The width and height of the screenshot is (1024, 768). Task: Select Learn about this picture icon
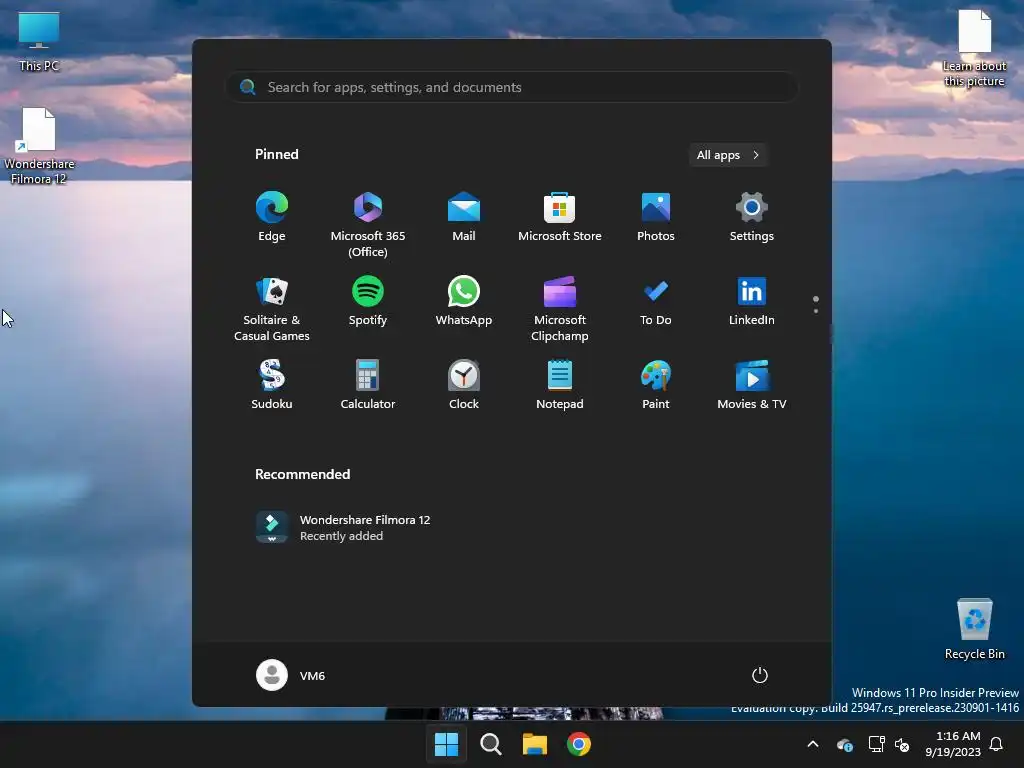(x=974, y=48)
